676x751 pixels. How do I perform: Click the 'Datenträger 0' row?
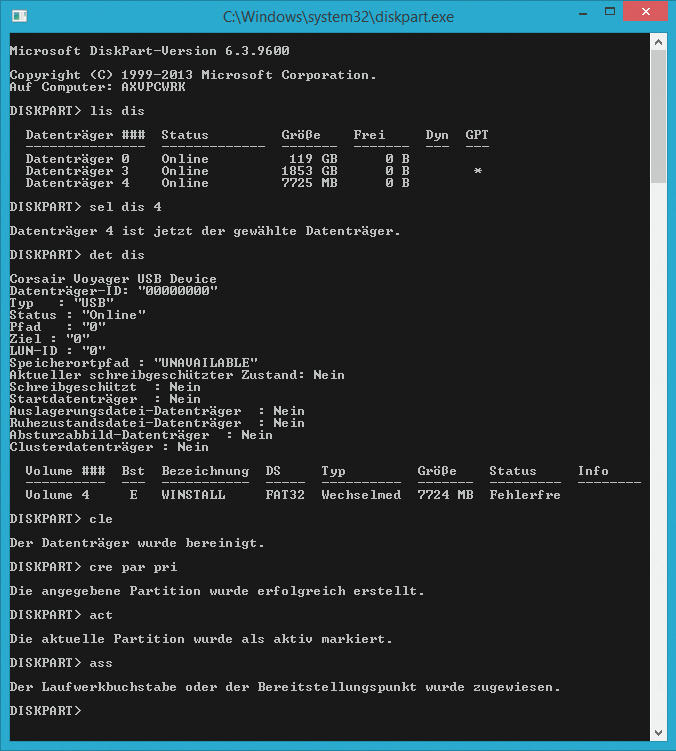click(218, 159)
